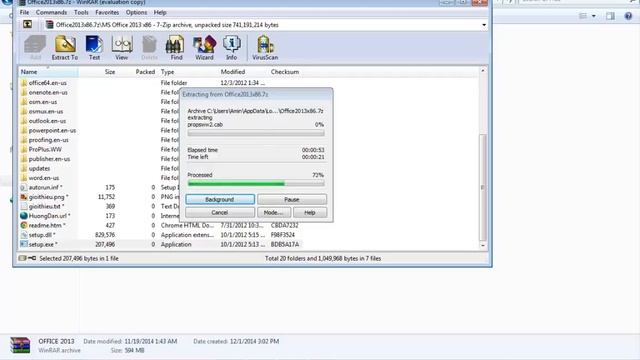This screenshot has height=360, width=640.
Task: Click the OFFICE 2013 file name text
Action: coord(56,341)
